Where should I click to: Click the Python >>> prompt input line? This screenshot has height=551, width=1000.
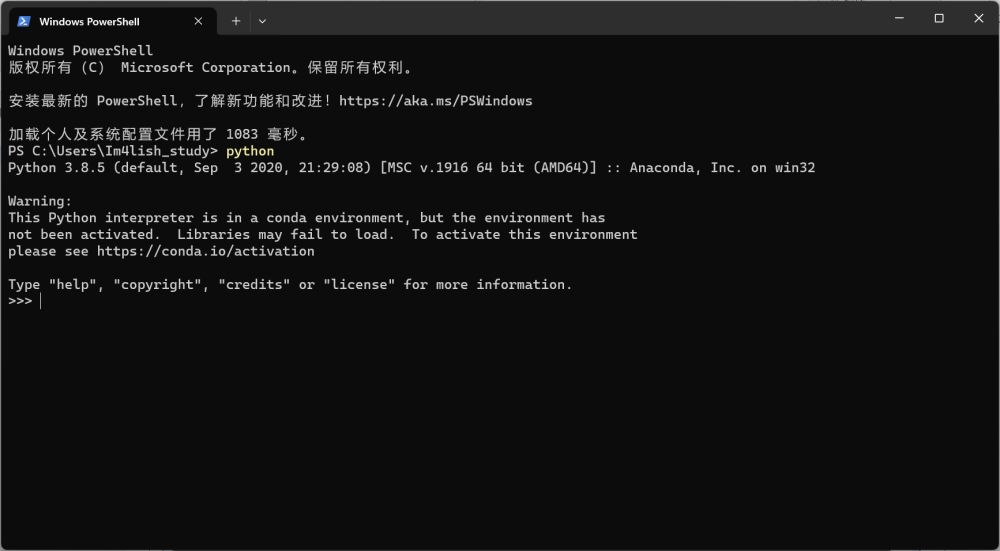(500, 301)
